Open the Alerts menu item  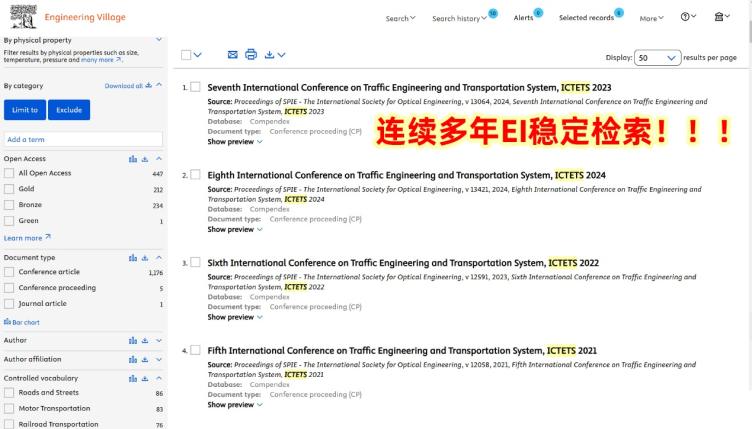(523, 18)
